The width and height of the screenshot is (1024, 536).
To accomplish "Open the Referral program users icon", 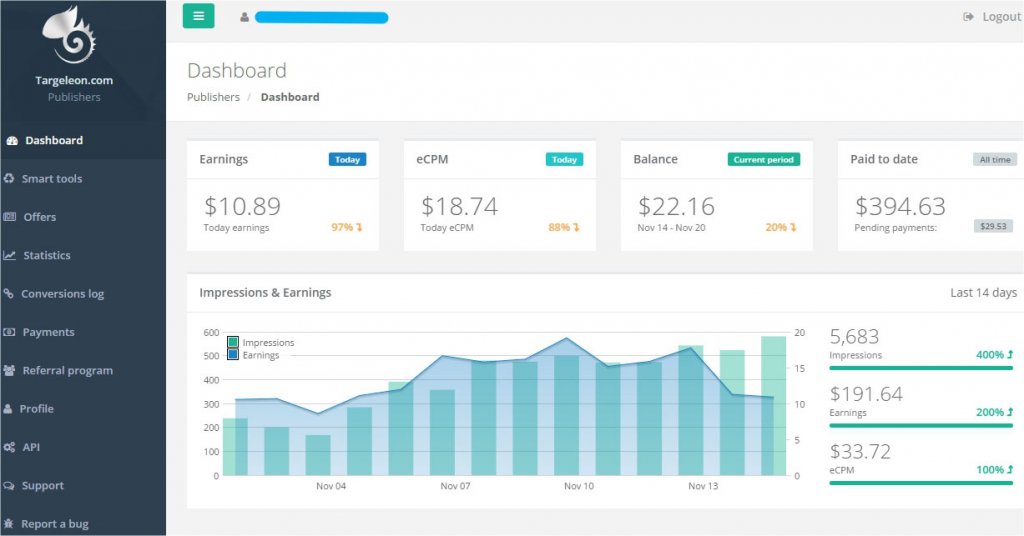I will [10, 370].
